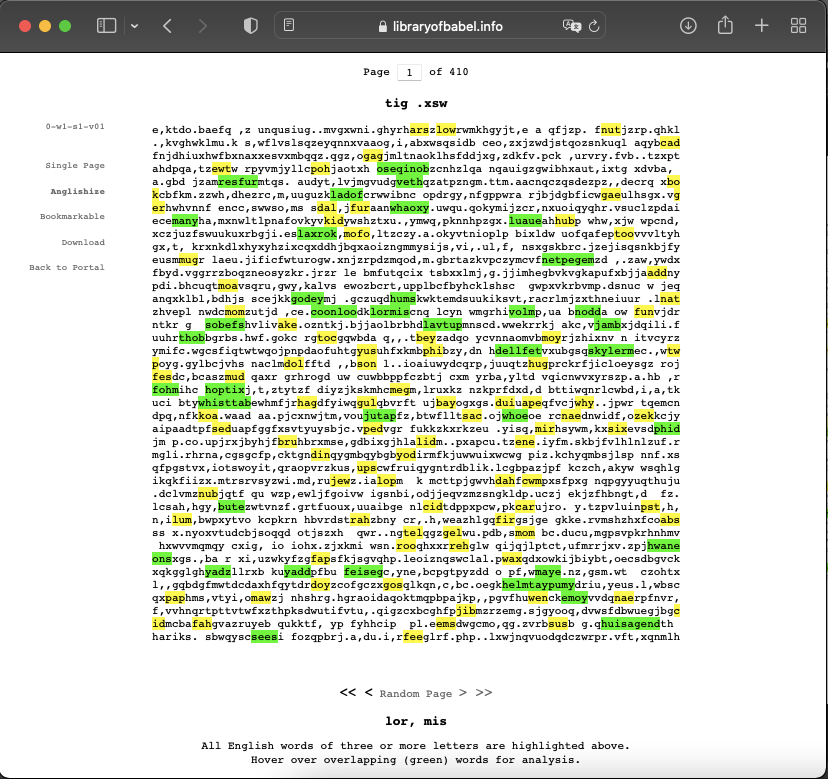This screenshot has height=779, width=828.
Task: Open the Bookmarkable link
Action: (x=72, y=216)
